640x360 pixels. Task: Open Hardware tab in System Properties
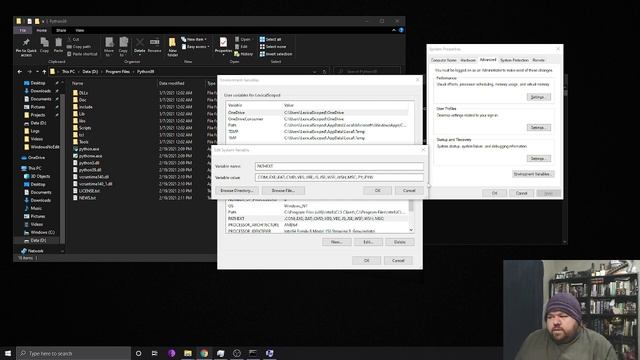pyautogui.click(x=468, y=60)
